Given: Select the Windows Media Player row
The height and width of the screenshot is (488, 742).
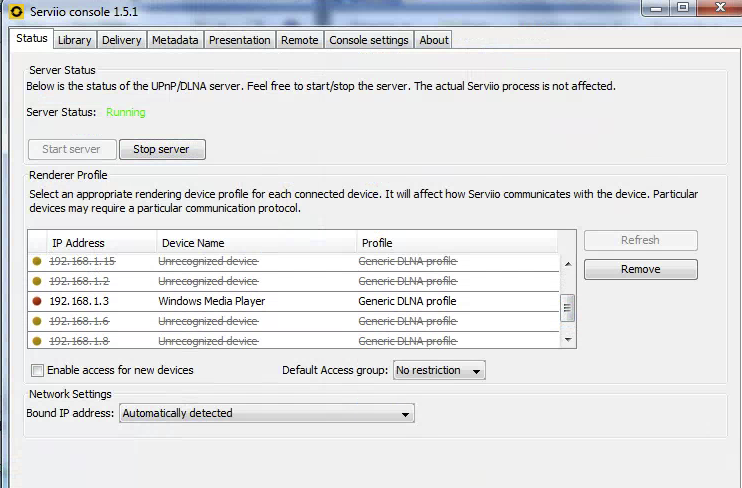Looking at the screenshot, I should (x=211, y=301).
